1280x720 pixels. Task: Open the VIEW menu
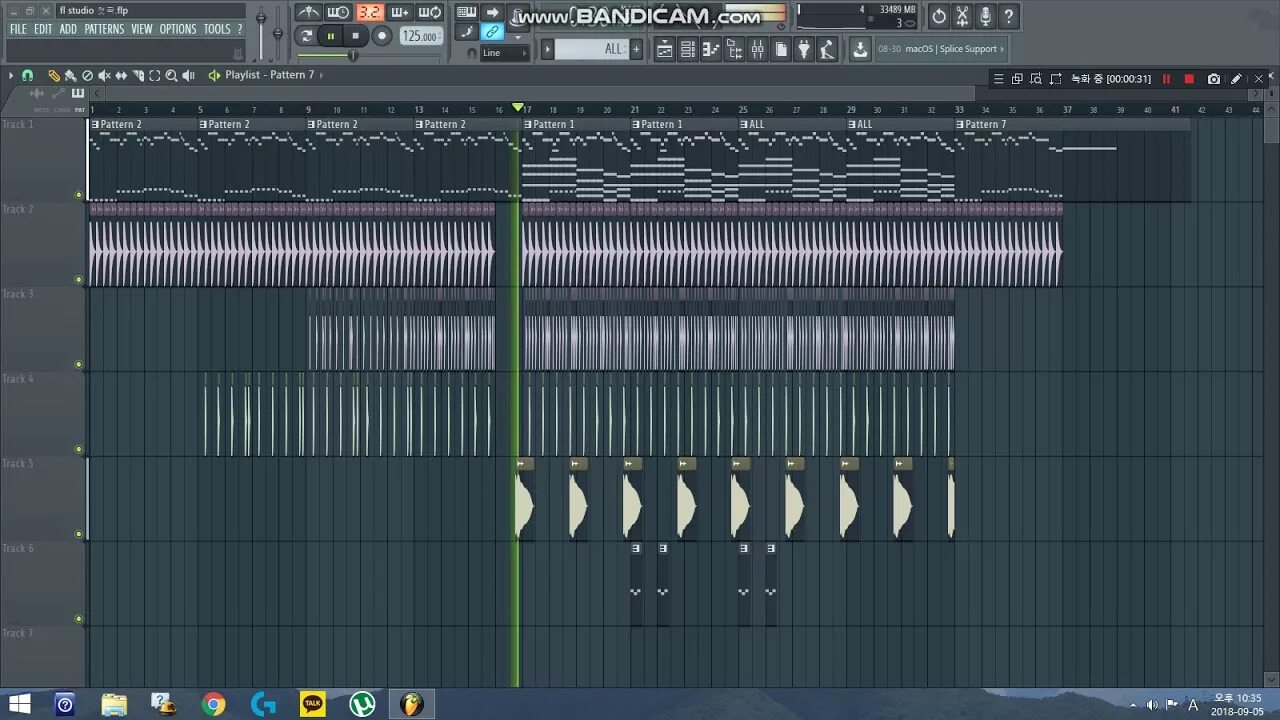142,29
